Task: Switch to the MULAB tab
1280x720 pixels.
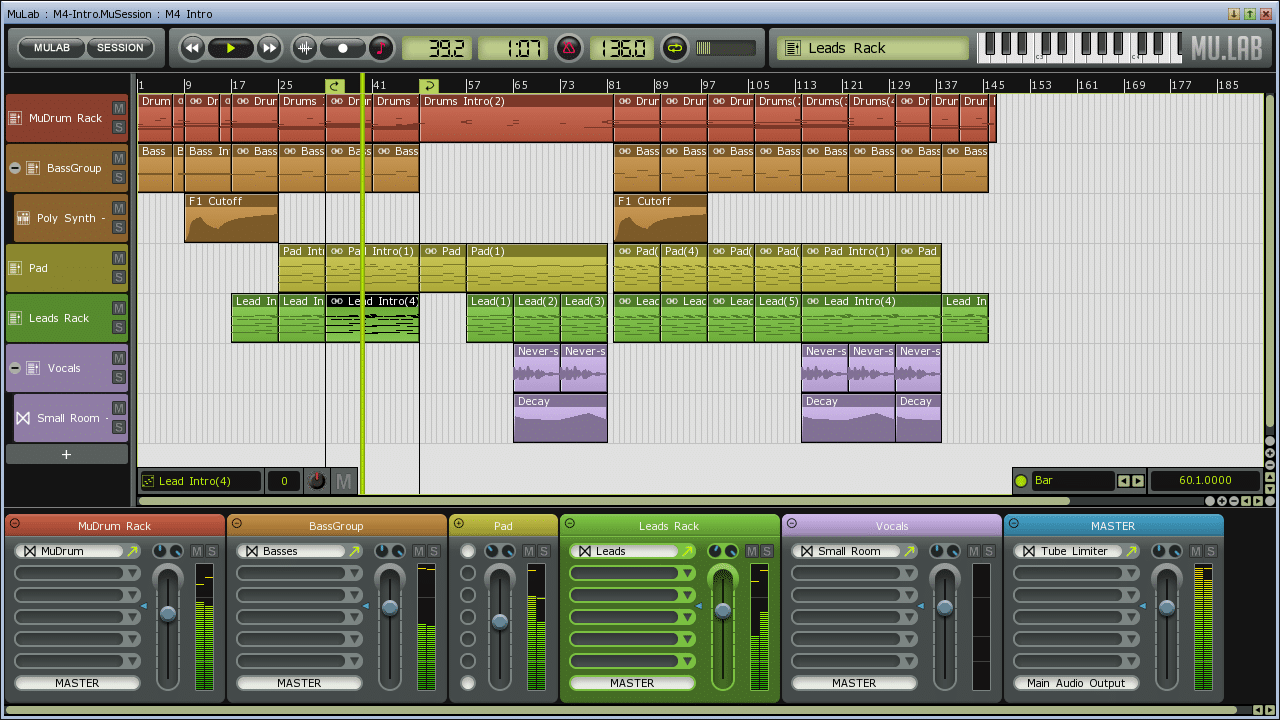Action: point(50,47)
